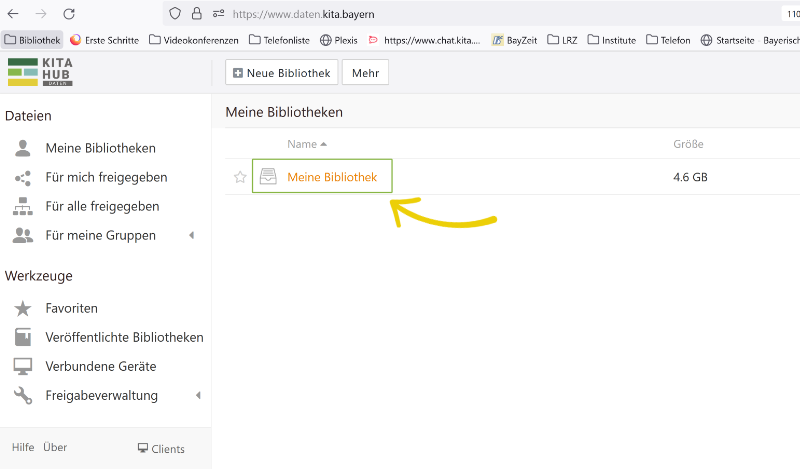Open the Hilfe link
The image size is (800, 469).
(x=23, y=448)
